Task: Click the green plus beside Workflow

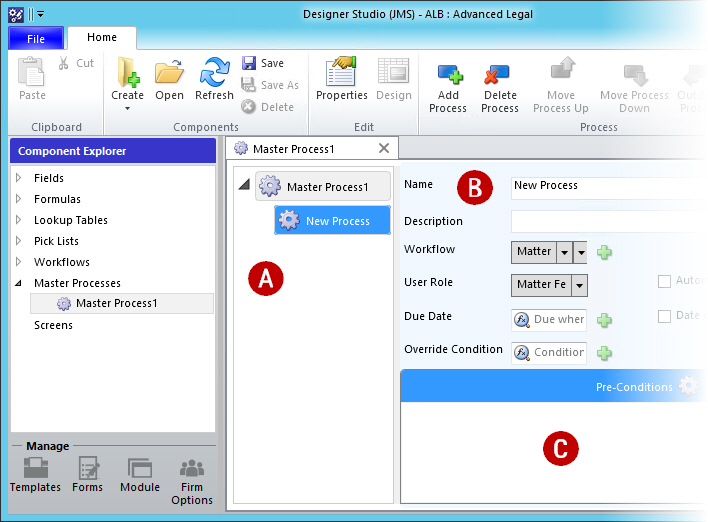Action: [x=604, y=252]
